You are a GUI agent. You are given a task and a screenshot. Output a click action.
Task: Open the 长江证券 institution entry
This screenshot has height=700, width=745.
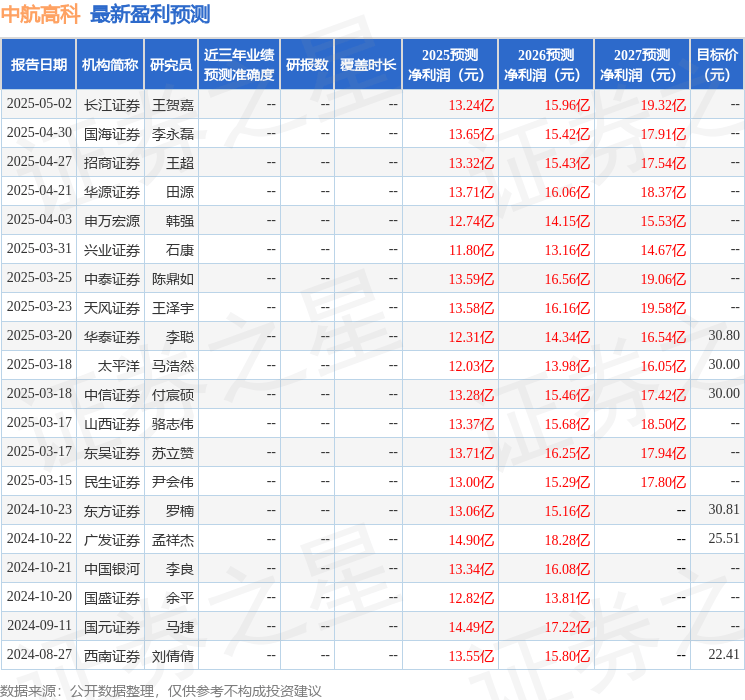pos(112,104)
